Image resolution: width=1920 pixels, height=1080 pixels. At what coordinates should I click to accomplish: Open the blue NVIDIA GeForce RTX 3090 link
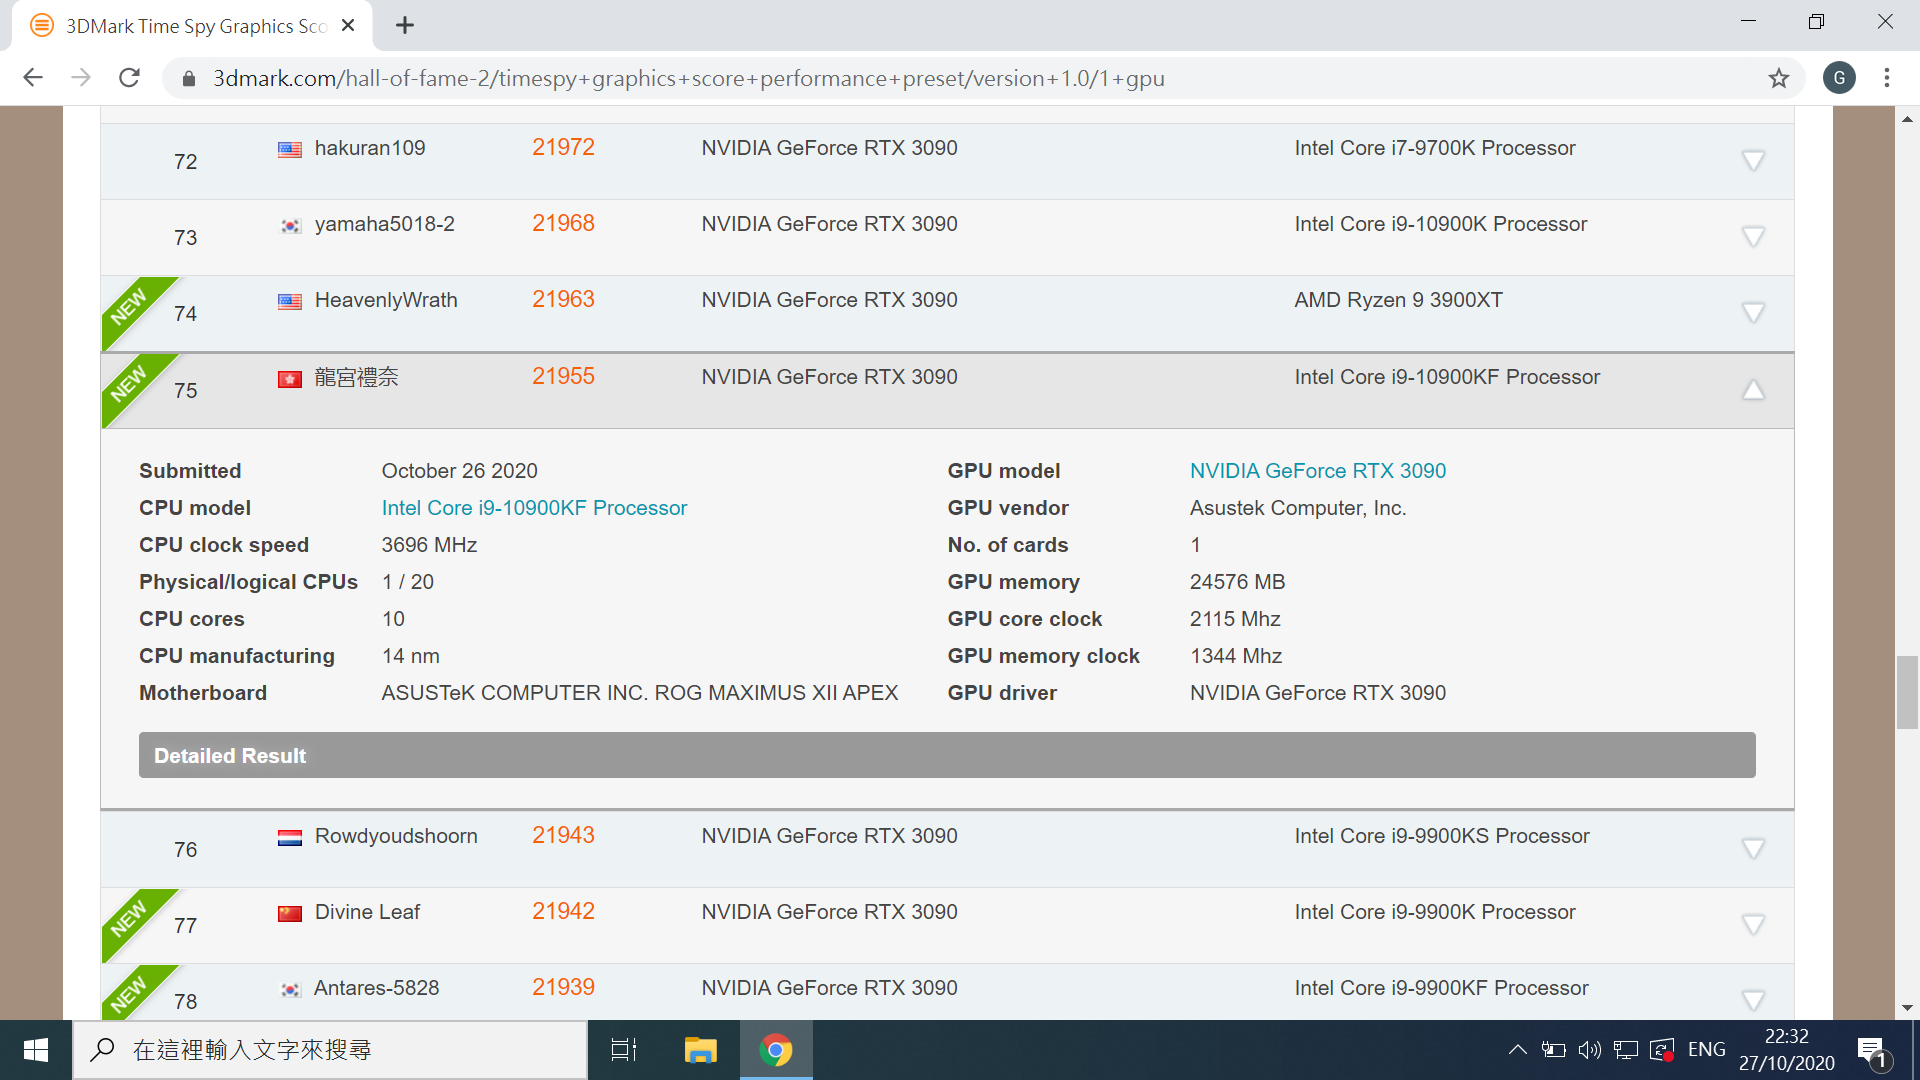pyautogui.click(x=1317, y=471)
